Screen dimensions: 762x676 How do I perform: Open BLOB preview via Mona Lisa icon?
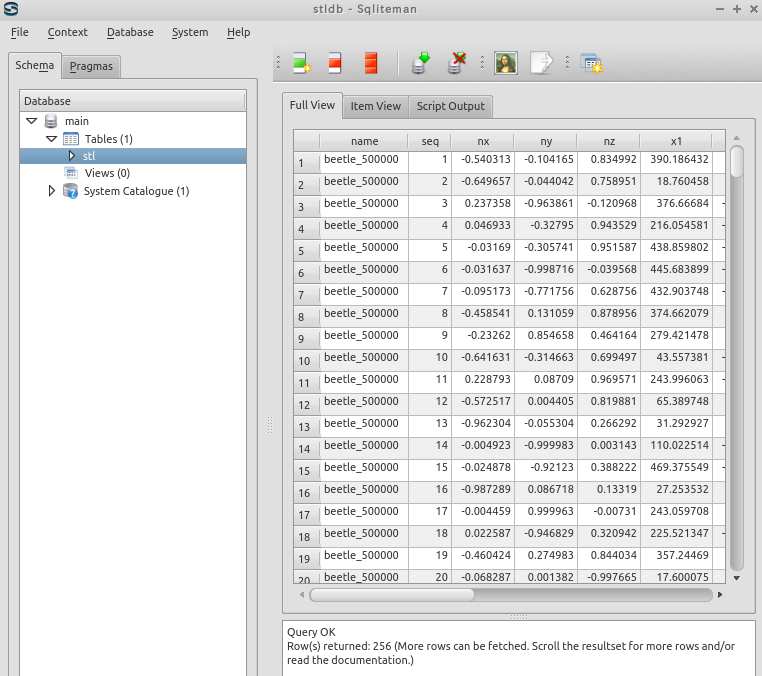[505, 64]
